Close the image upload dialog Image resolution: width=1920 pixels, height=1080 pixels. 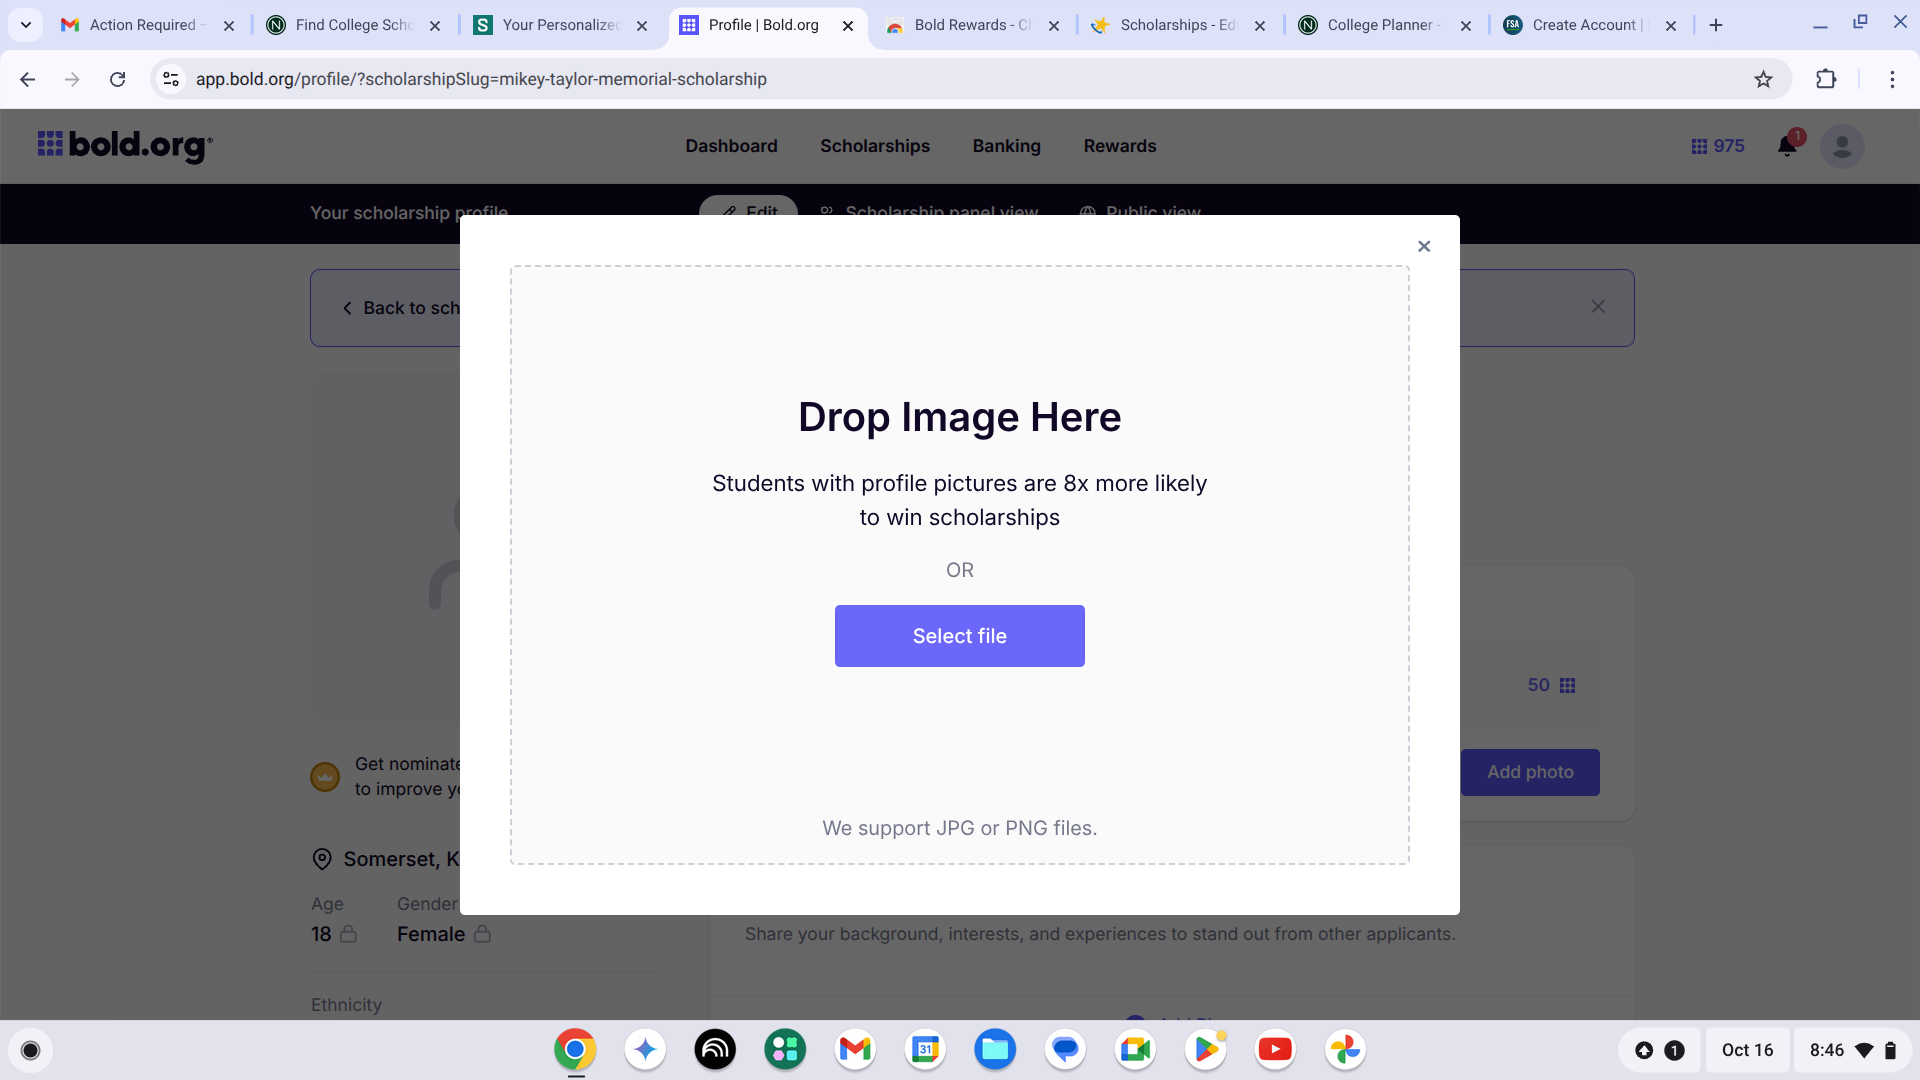point(1424,246)
